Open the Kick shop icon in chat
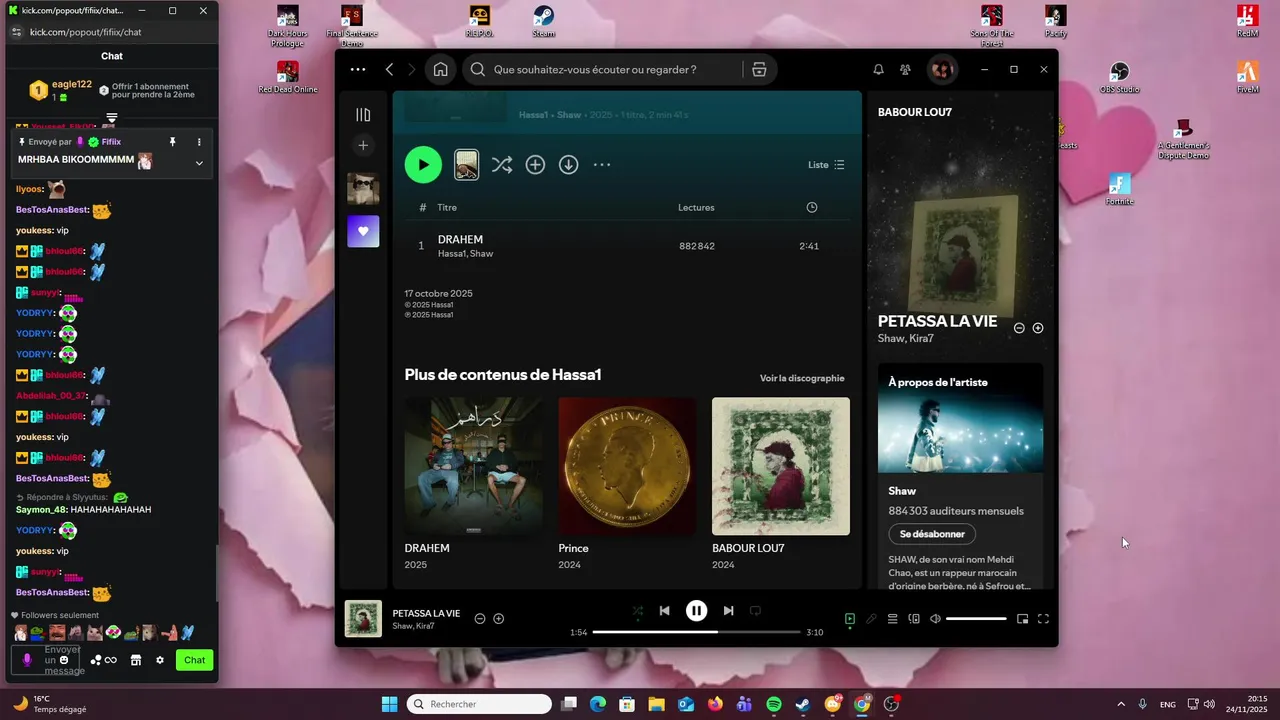The image size is (1280, 720). (x=136, y=660)
